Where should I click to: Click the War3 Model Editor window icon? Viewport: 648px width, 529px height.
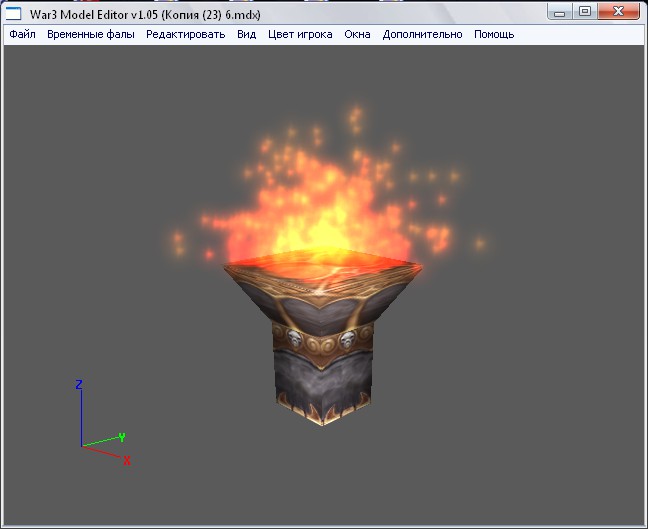click(x=13, y=14)
